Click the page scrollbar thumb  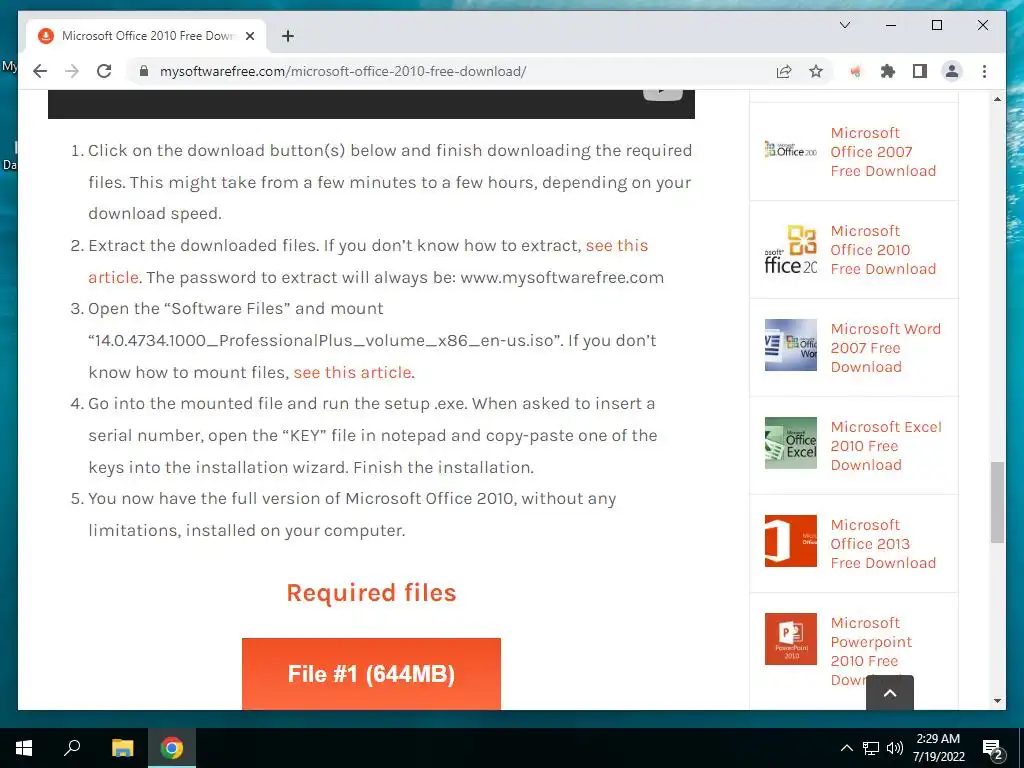tap(997, 502)
